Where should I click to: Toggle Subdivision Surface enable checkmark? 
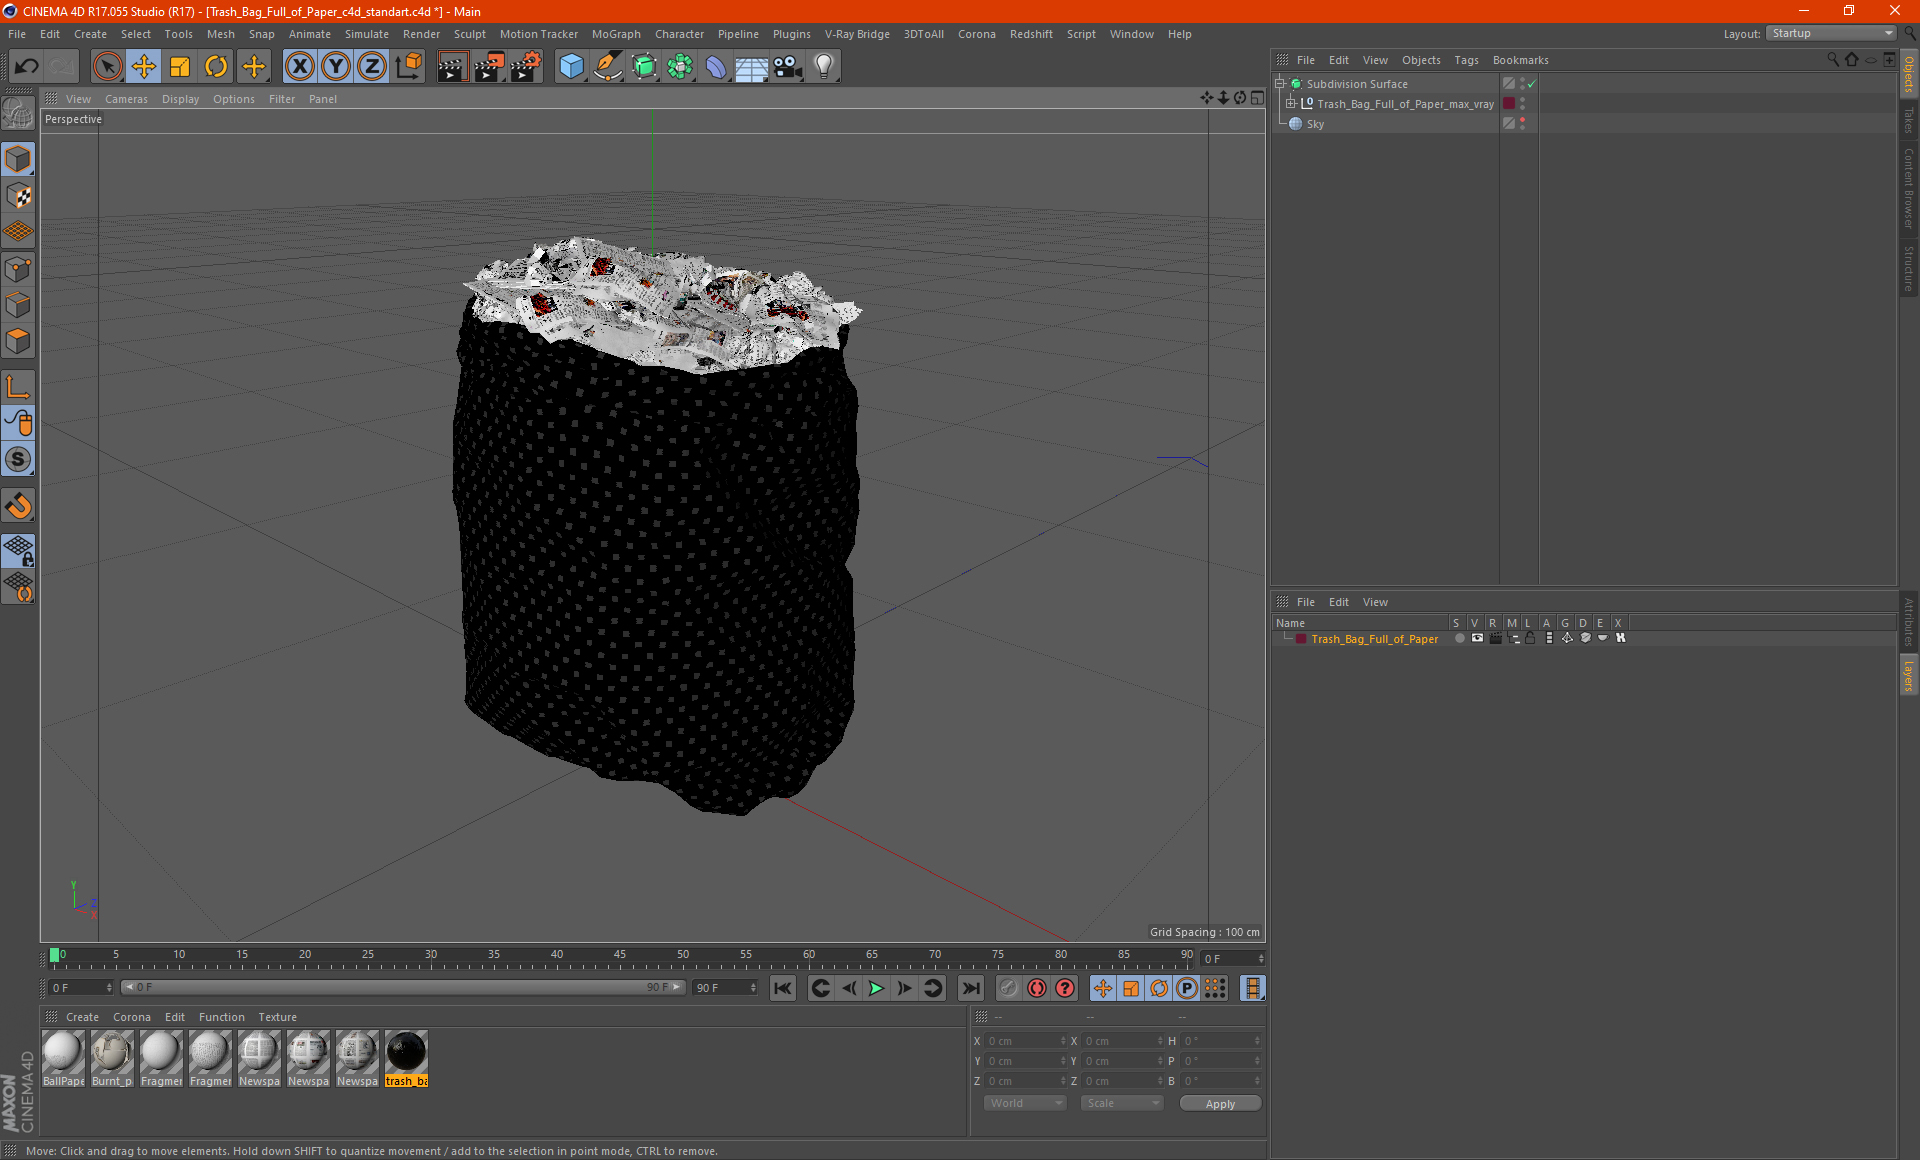(x=1531, y=84)
